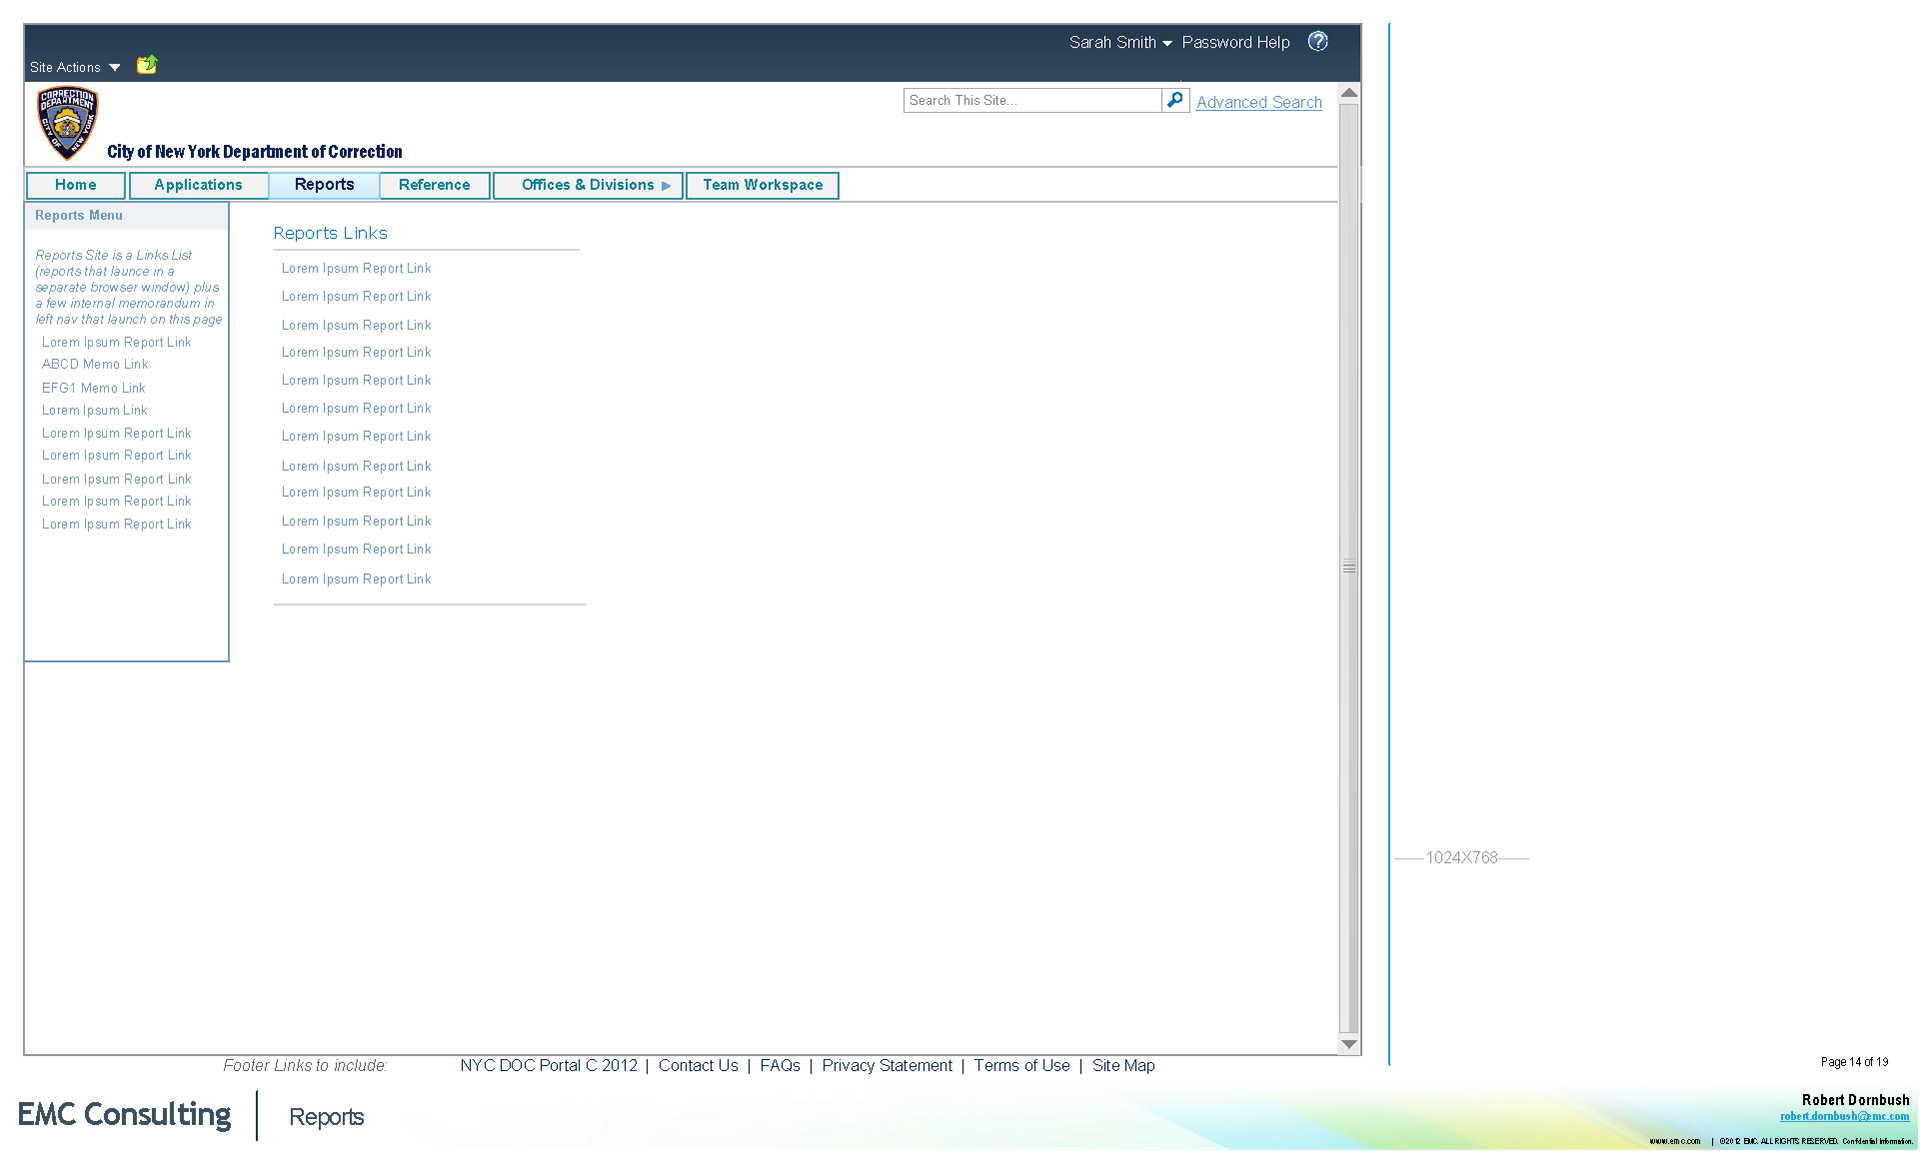The height and width of the screenshot is (1152, 1920).
Task: Click the Advanced Search link
Action: 1258,102
